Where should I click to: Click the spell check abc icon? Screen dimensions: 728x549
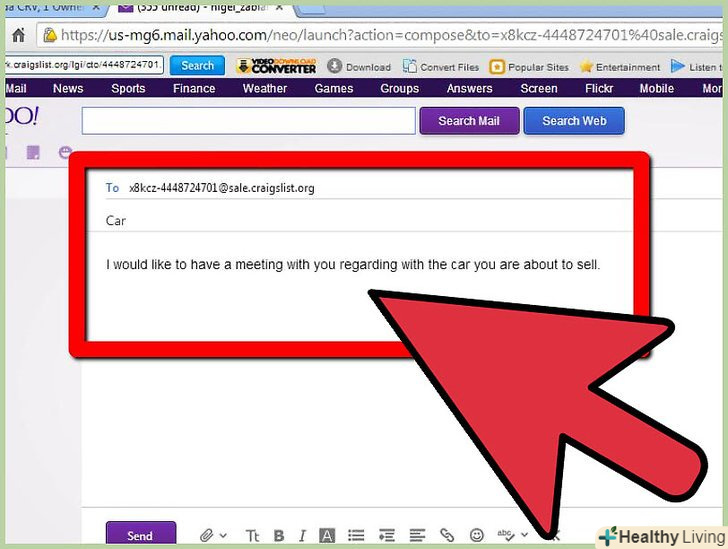coord(506,535)
